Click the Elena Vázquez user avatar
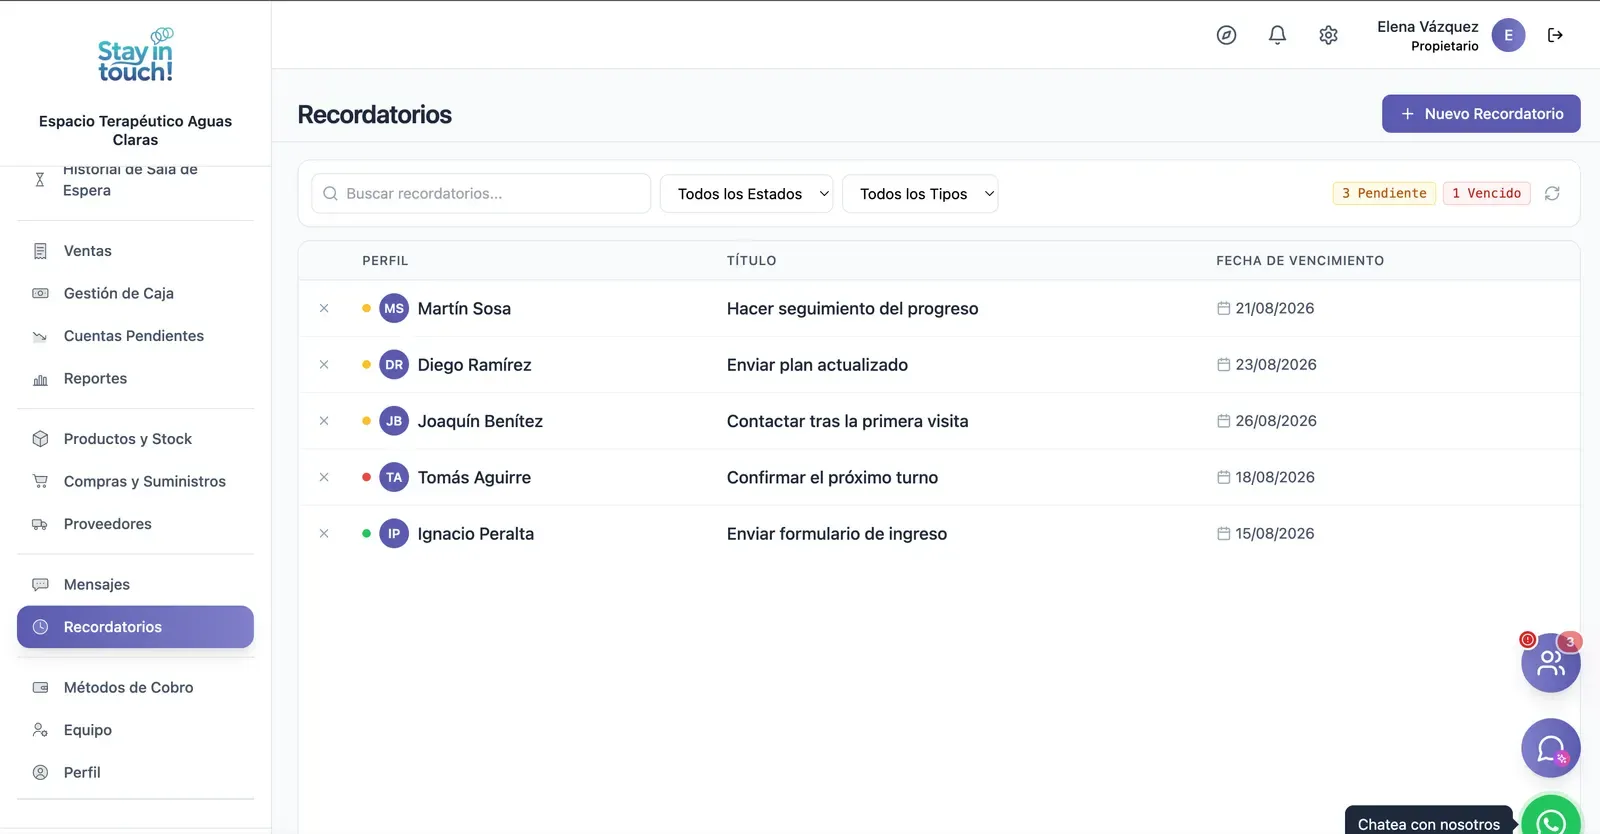 (x=1508, y=35)
